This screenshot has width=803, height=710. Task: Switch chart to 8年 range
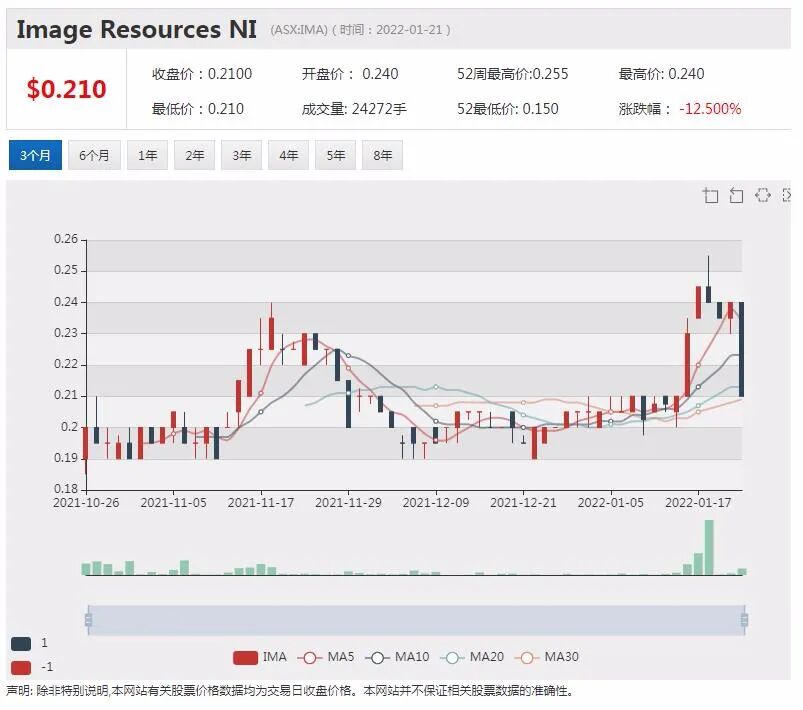[x=383, y=155]
